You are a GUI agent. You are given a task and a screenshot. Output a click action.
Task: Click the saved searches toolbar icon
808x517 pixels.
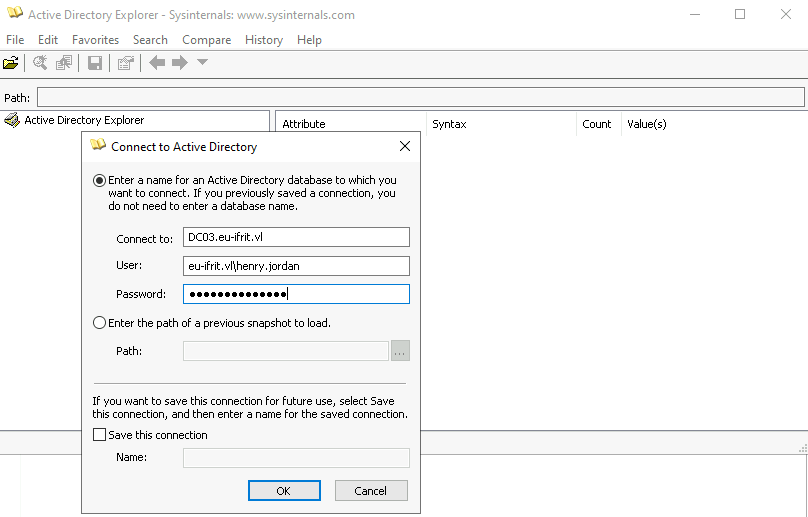(64, 63)
